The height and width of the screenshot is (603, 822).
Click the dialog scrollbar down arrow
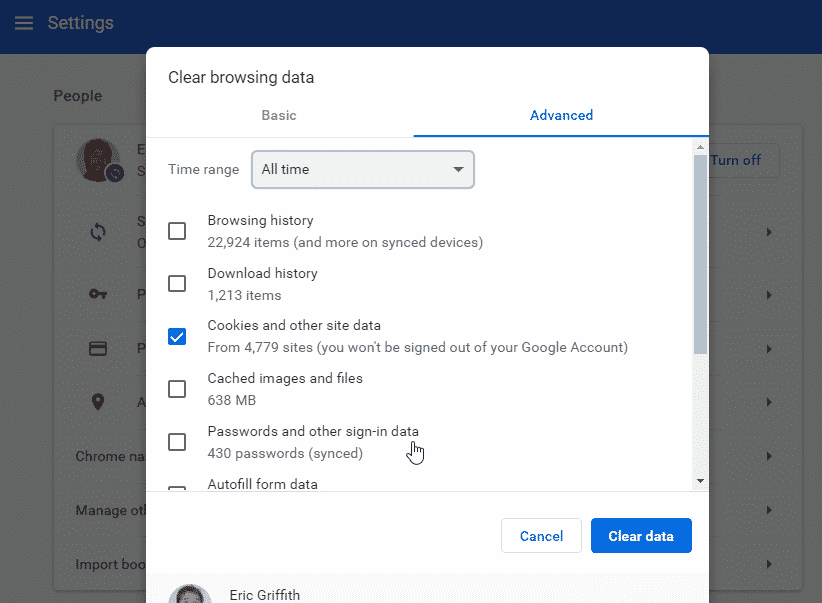(x=700, y=479)
